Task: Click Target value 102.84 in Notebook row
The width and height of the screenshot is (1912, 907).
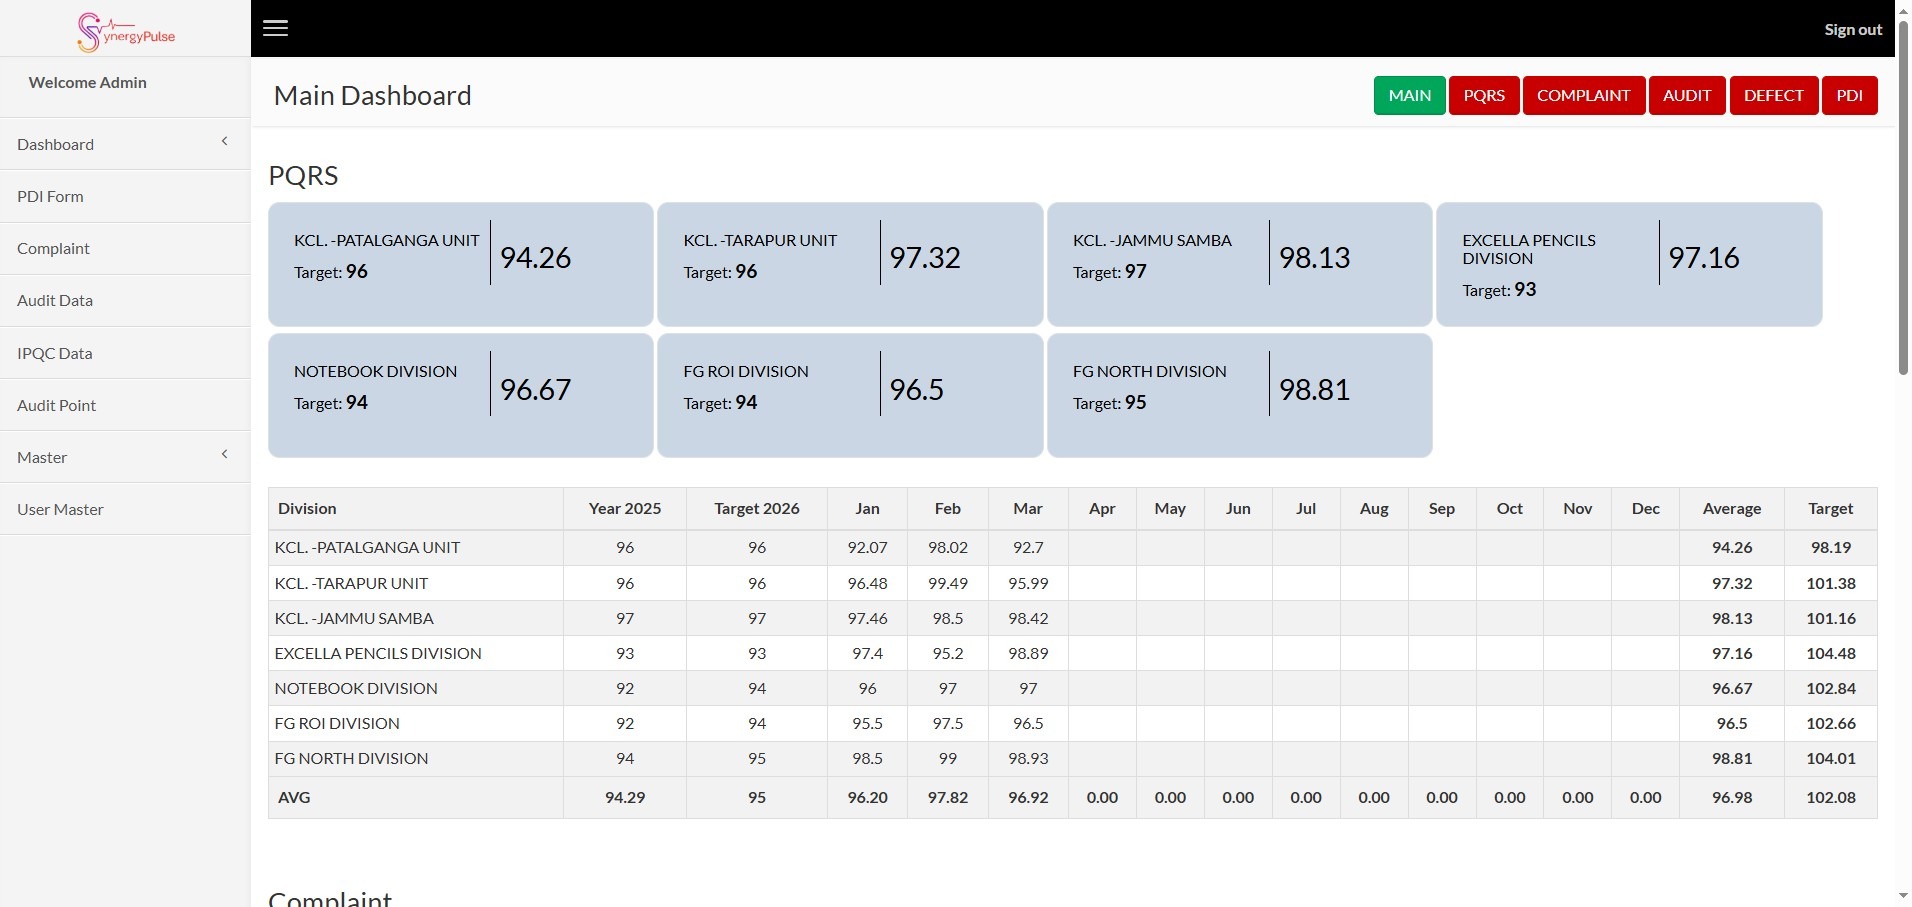Action: [1831, 688]
